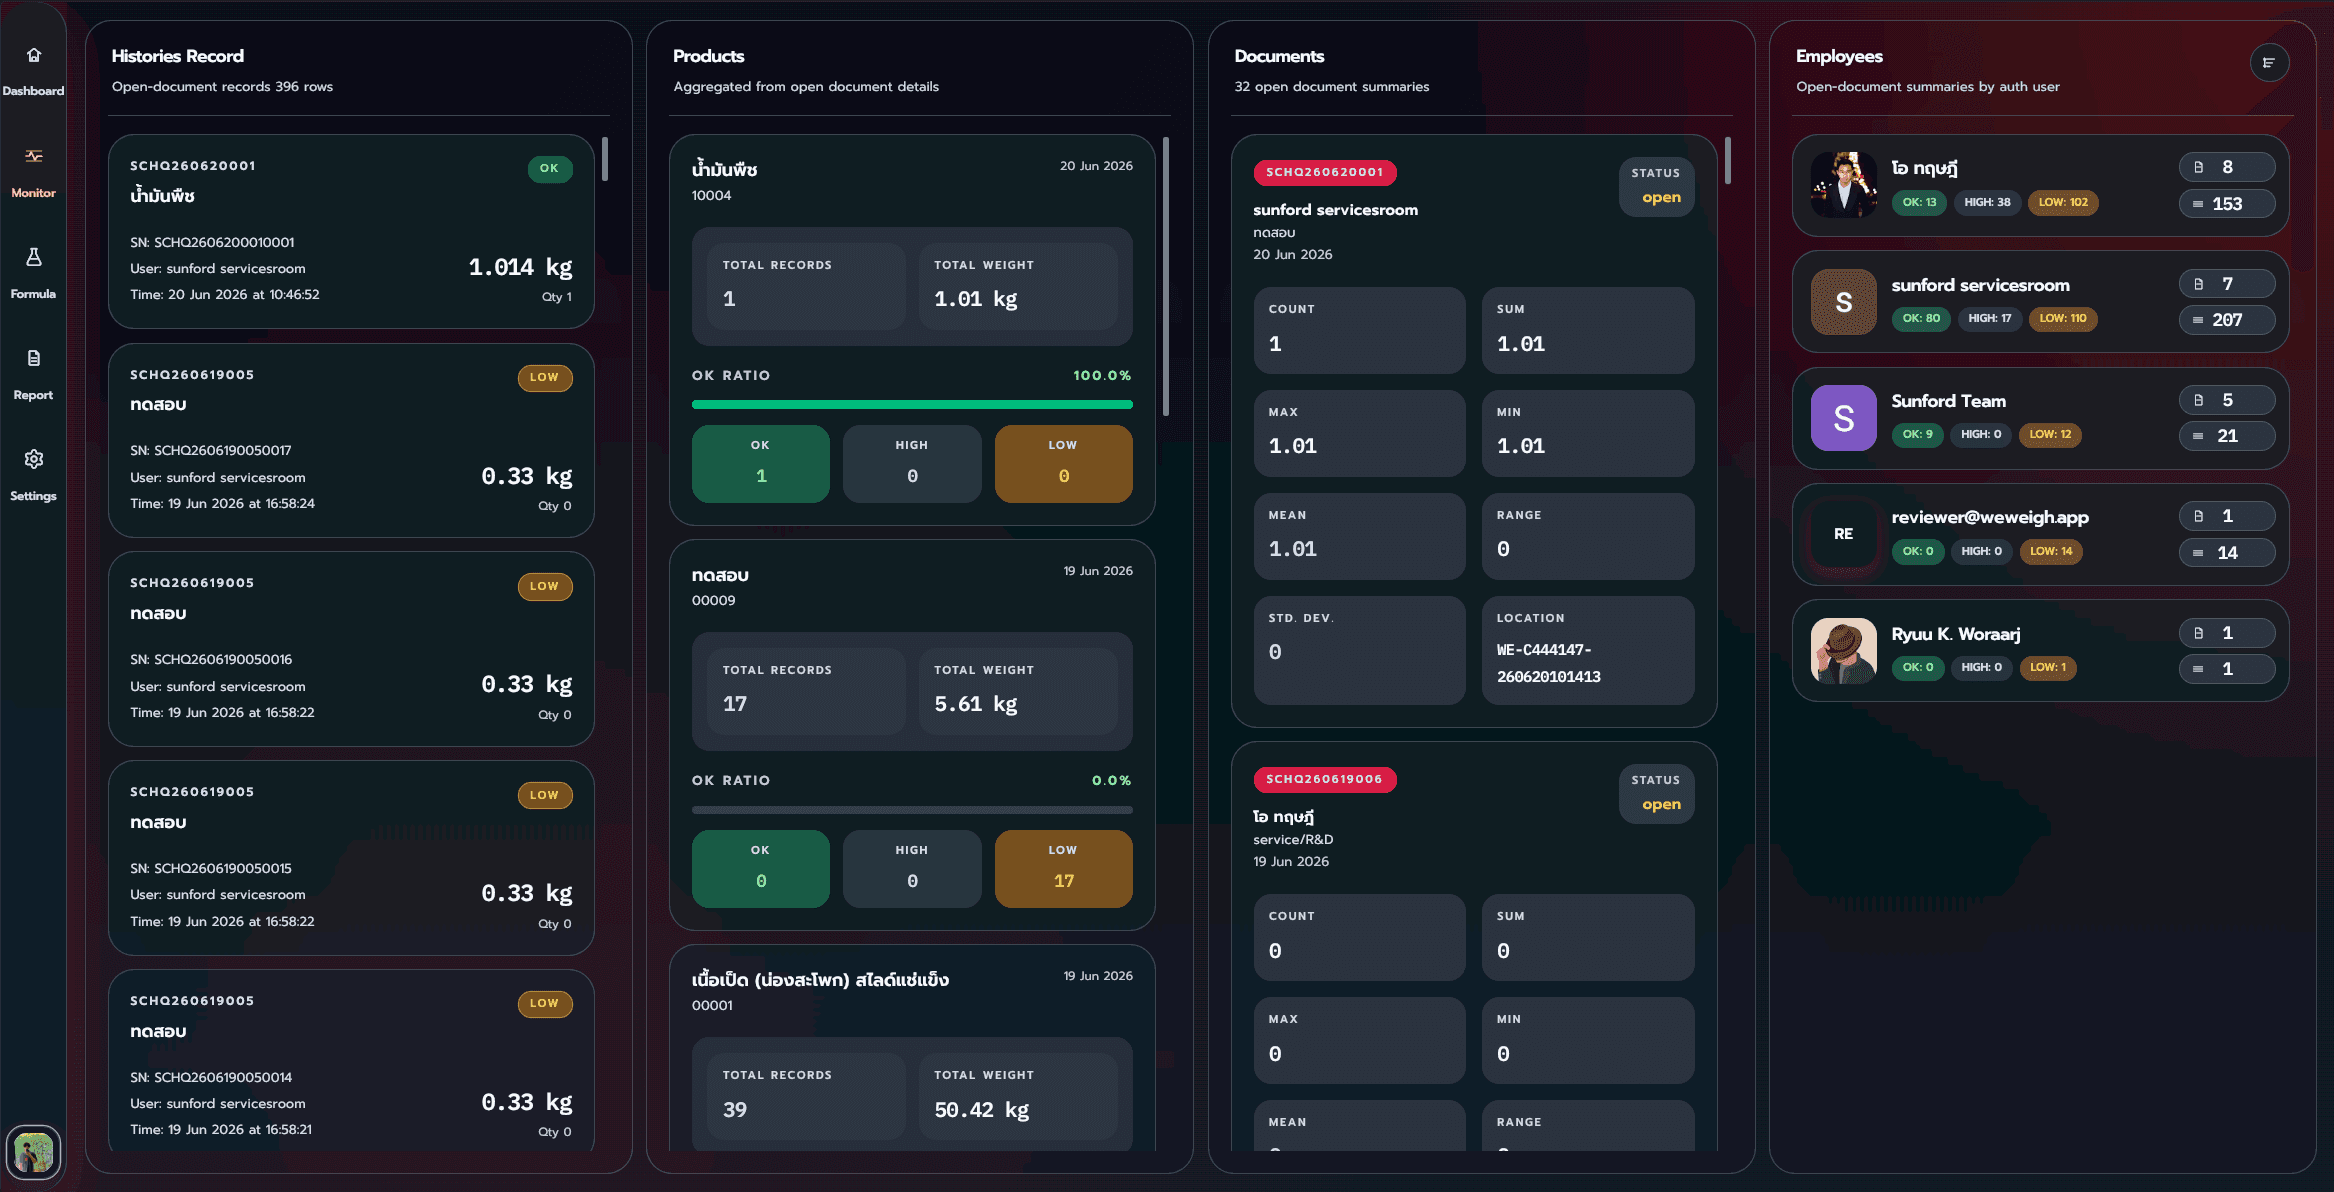The image size is (2334, 1192).
Task: Click the RANGE 0 tile in SCHQ260620001
Action: click(x=1588, y=536)
